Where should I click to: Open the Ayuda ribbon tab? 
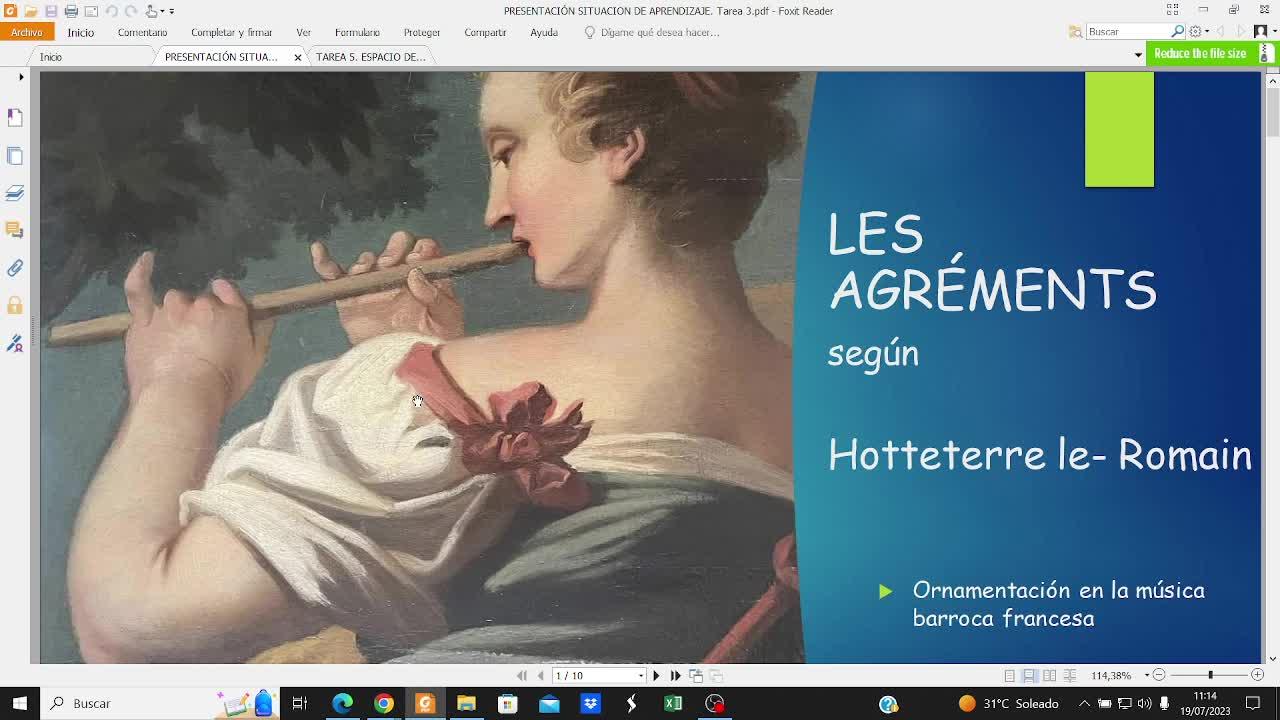pyautogui.click(x=544, y=32)
